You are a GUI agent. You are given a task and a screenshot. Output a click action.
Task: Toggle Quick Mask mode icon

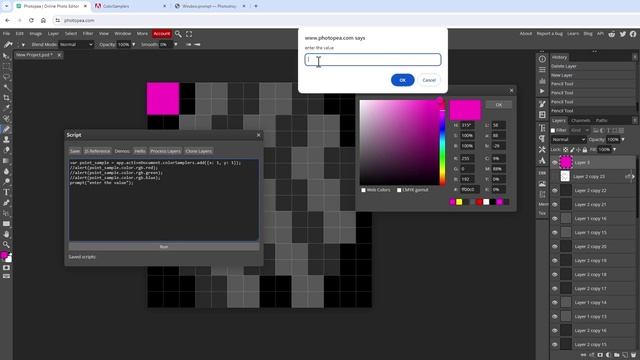pos(6,268)
